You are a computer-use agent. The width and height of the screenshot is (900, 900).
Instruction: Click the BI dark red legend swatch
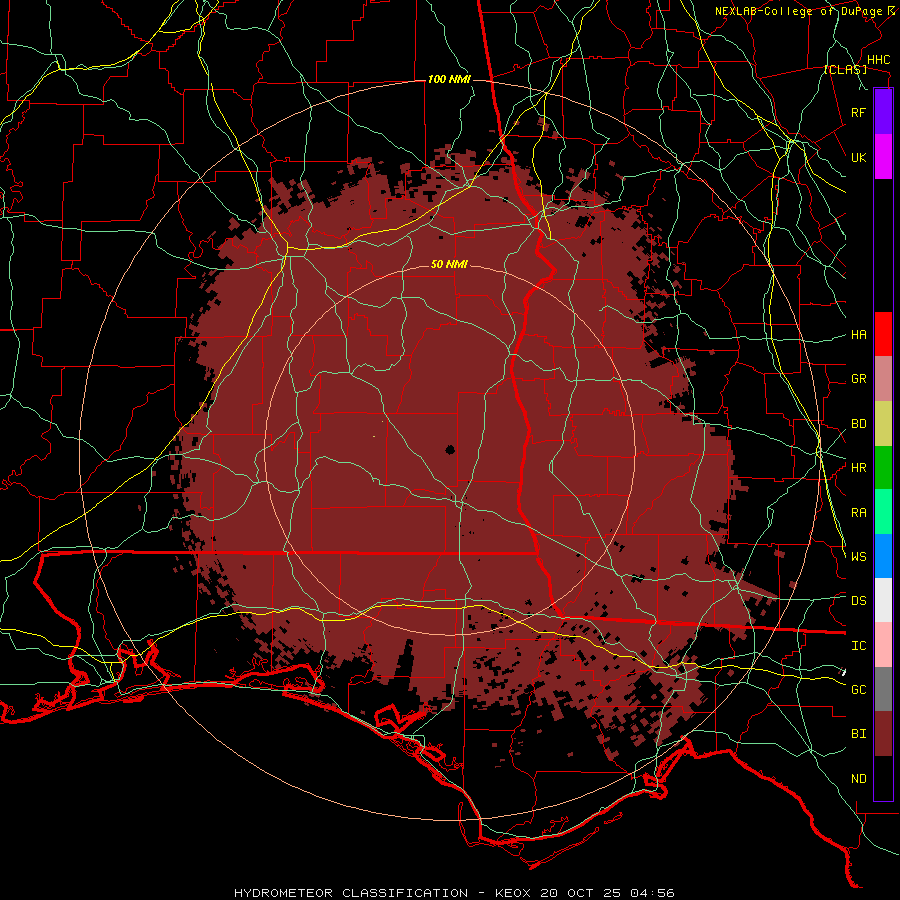click(883, 734)
